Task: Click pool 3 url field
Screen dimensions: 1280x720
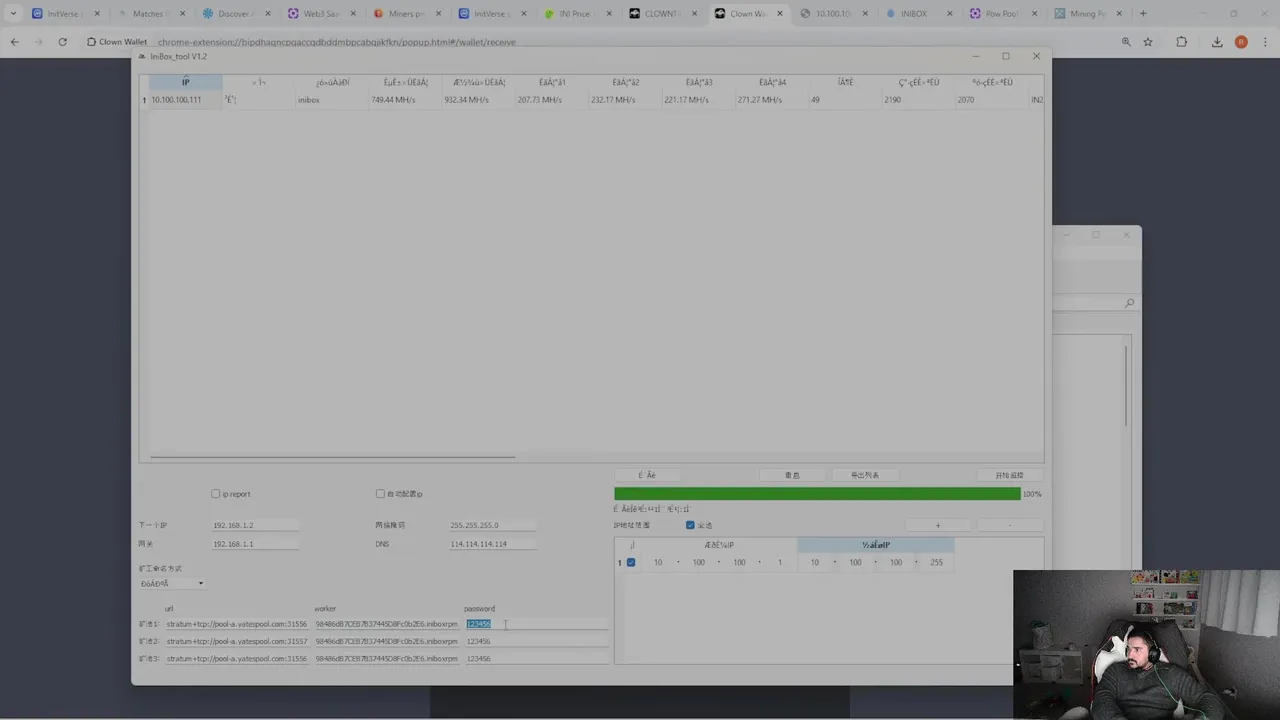Action: pos(237,659)
